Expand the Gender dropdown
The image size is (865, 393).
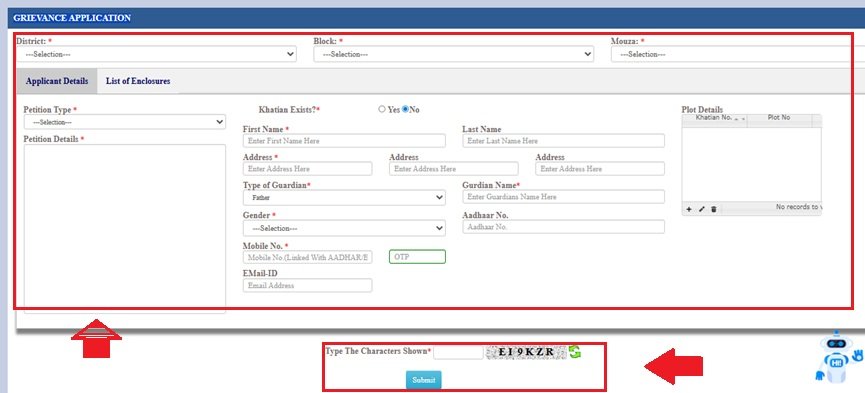pyautogui.click(x=344, y=228)
